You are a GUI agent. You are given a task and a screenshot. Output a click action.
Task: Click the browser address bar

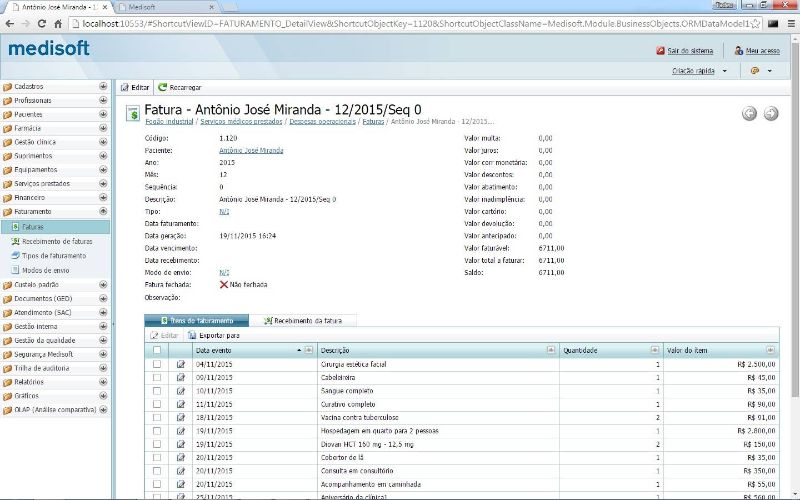[413, 23]
